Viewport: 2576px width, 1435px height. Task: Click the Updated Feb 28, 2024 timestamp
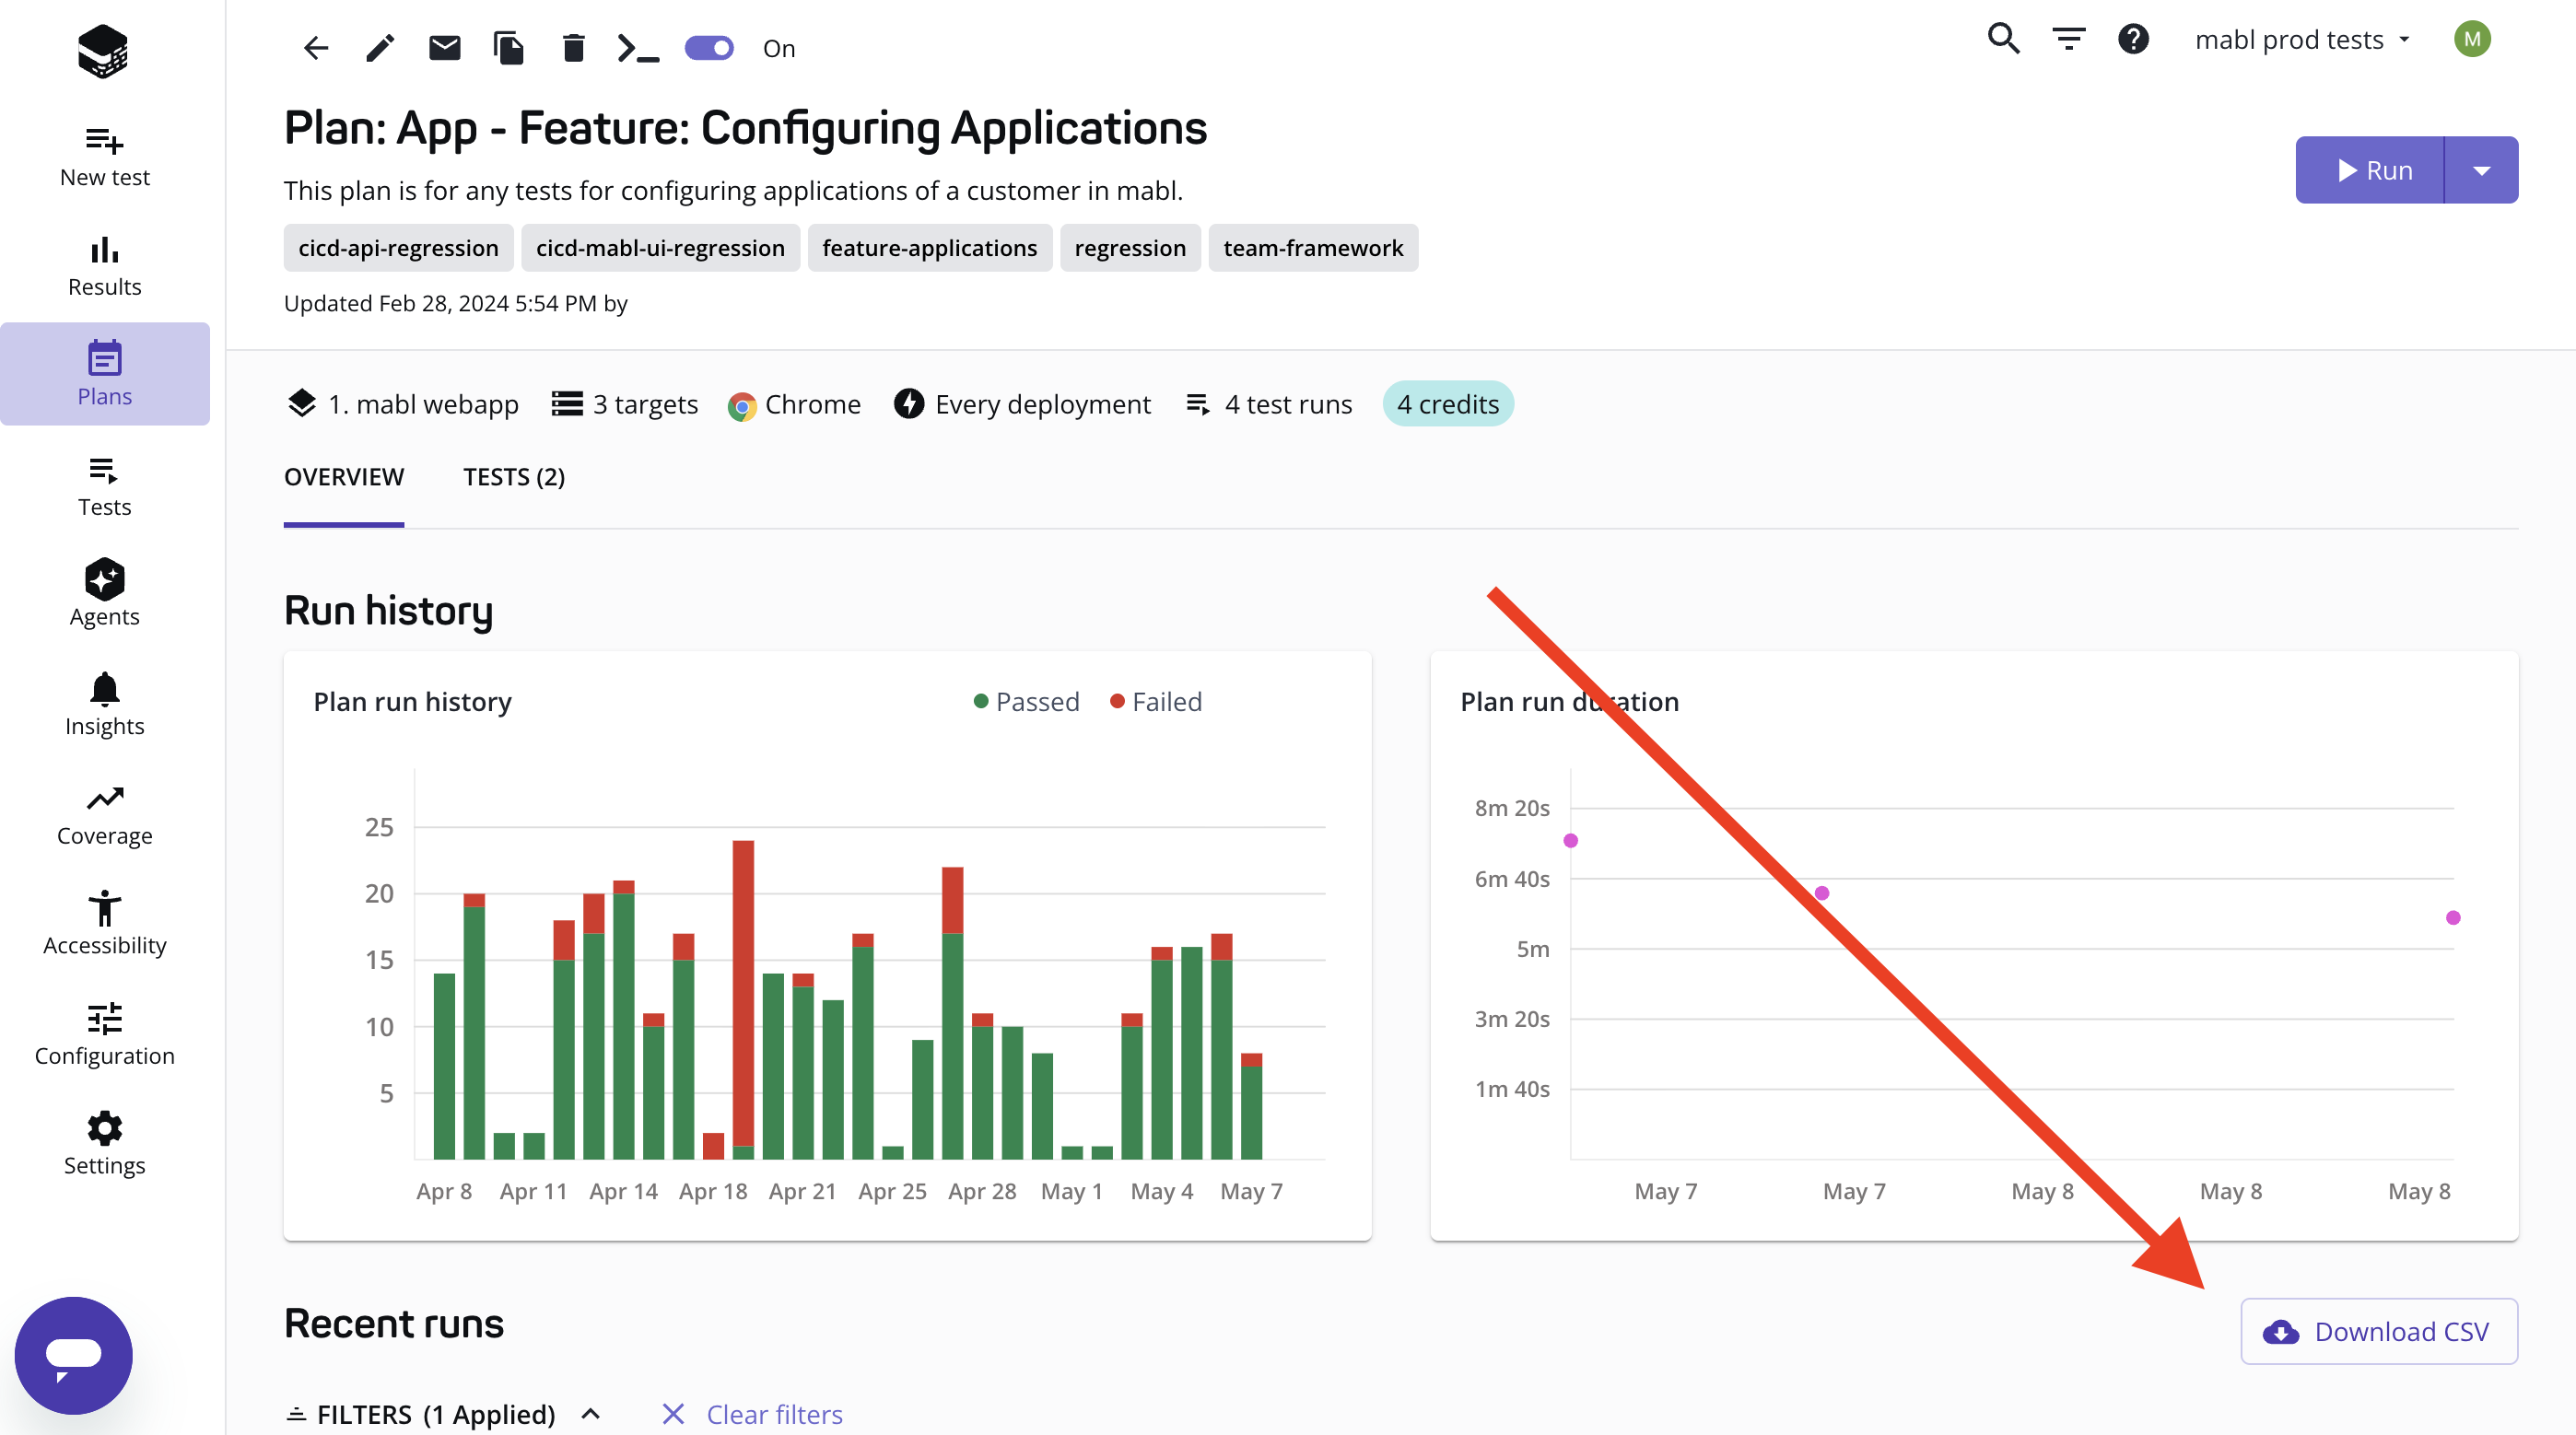tap(456, 303)
